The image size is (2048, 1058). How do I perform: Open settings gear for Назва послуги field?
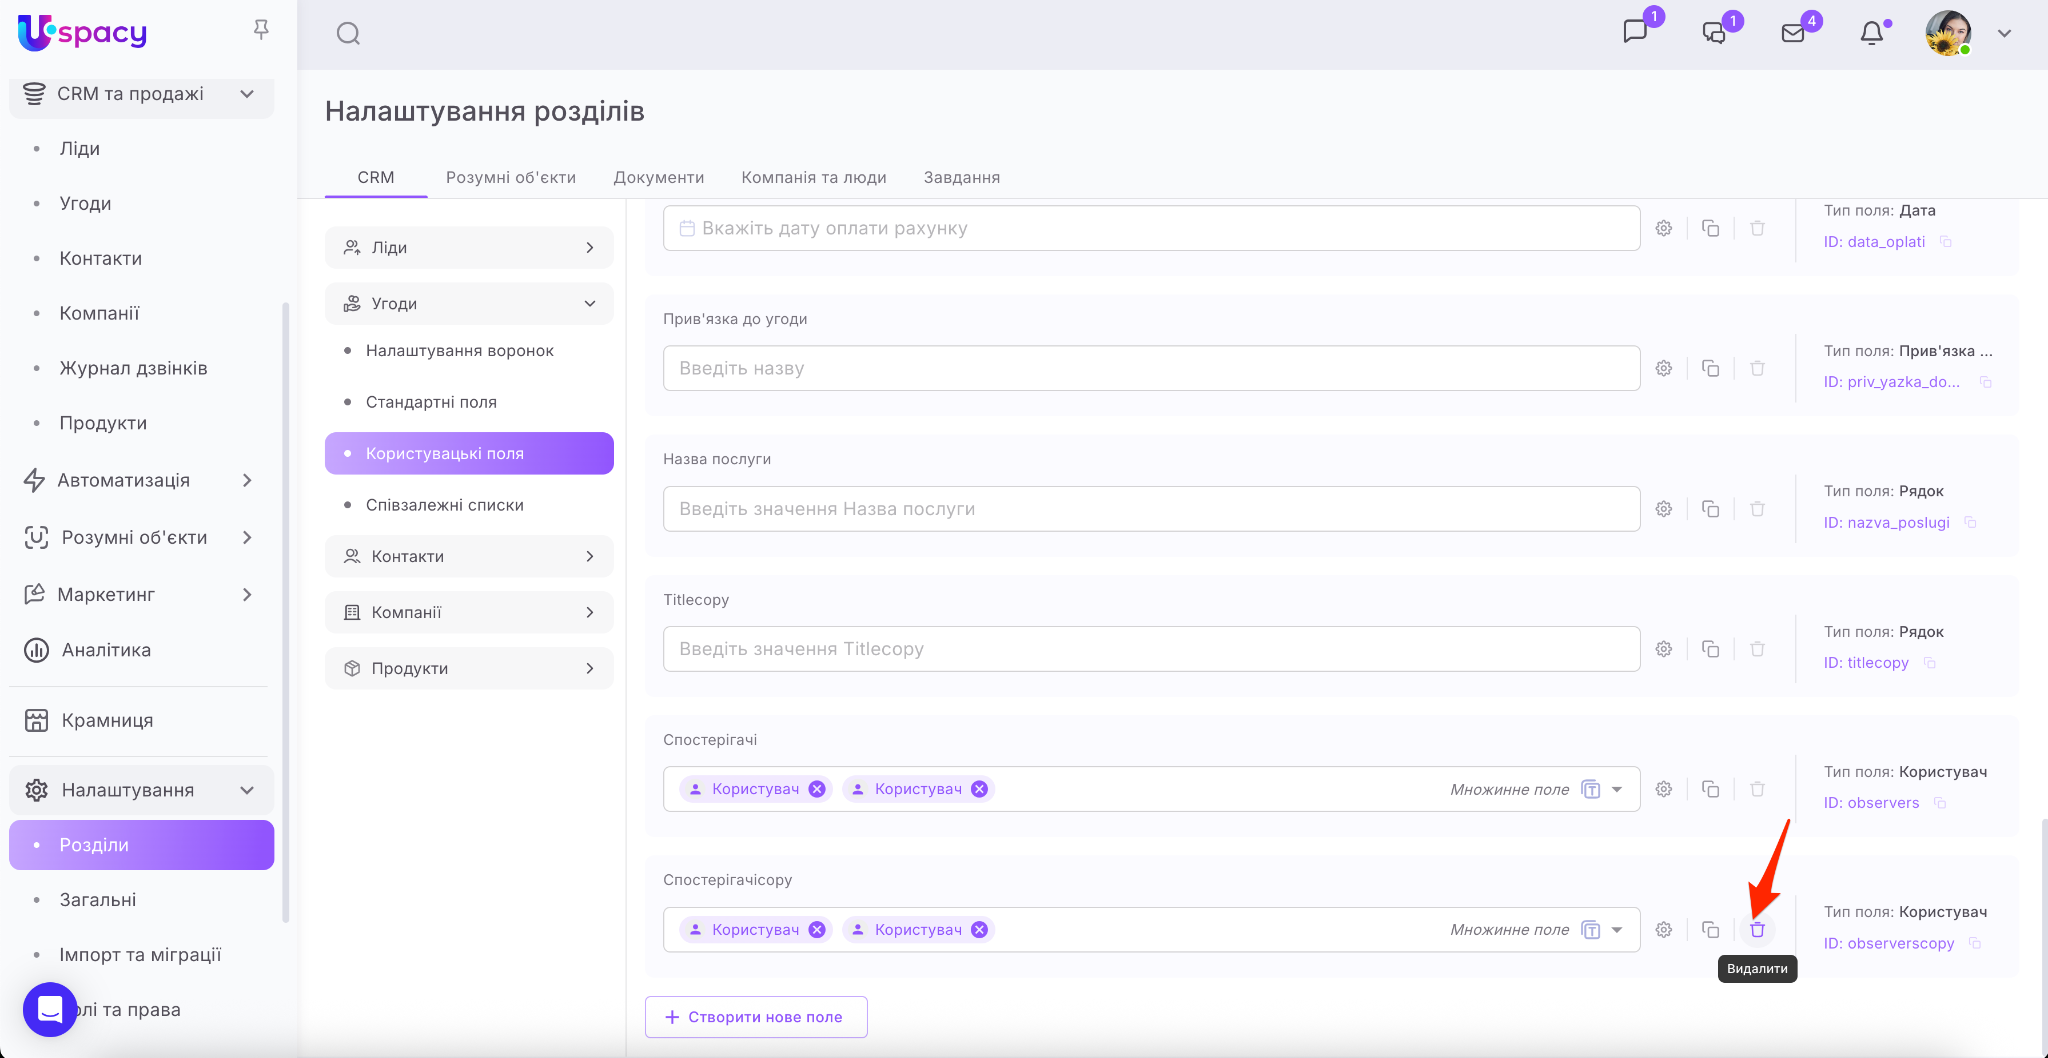tap(1664, 509)
